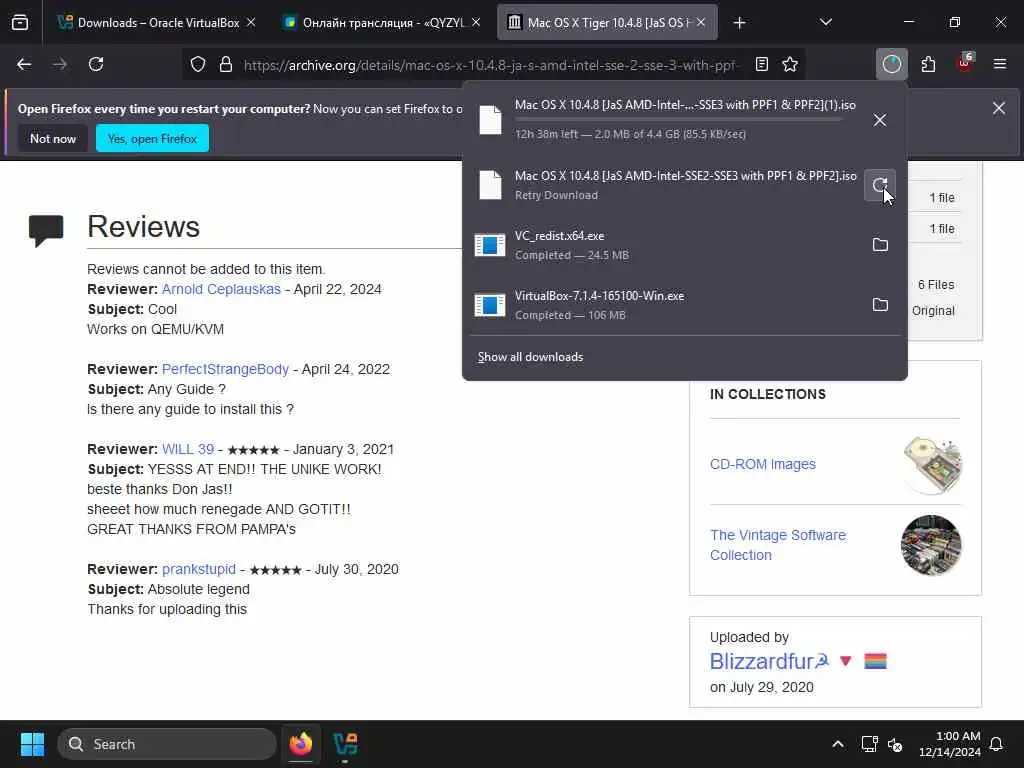
Task: Open the Windows Start menu
Action: (32, 744)
